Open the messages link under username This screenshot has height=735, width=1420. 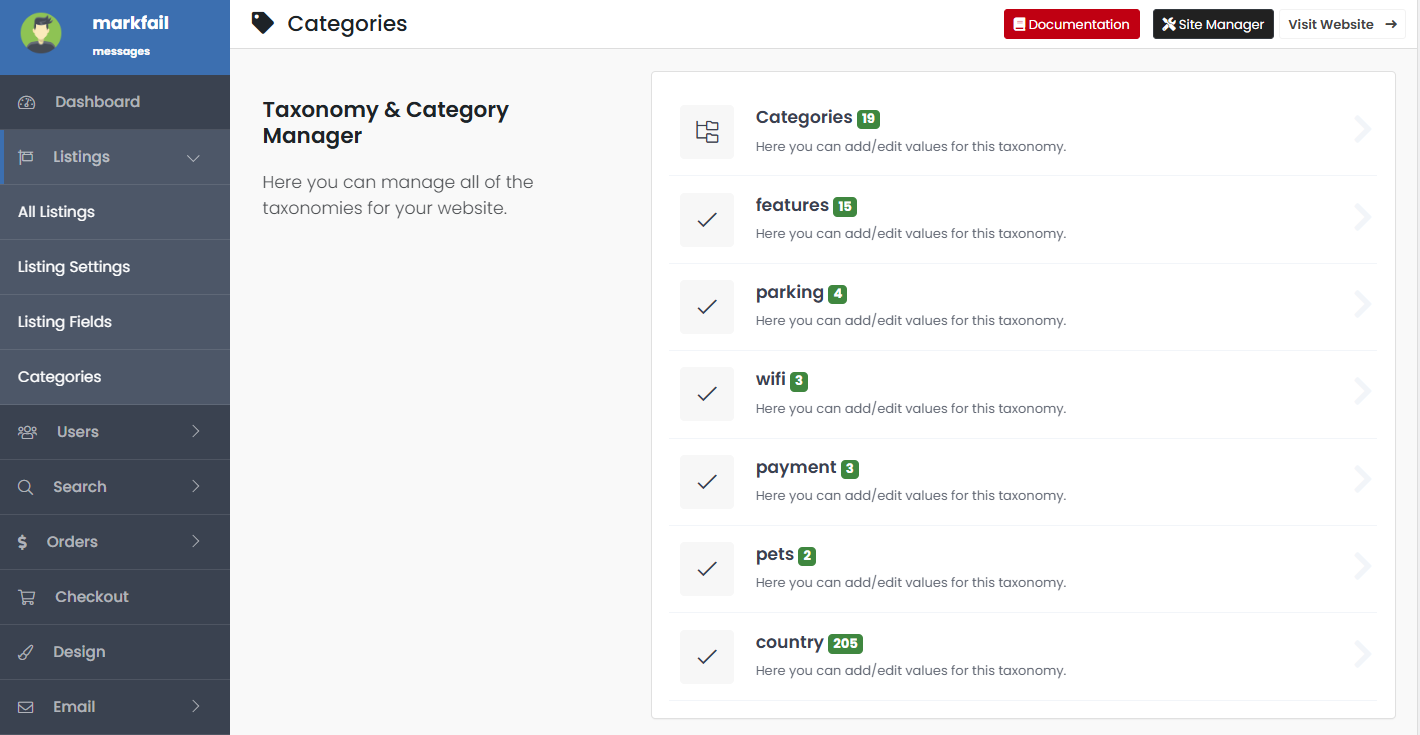pos(121,51)
